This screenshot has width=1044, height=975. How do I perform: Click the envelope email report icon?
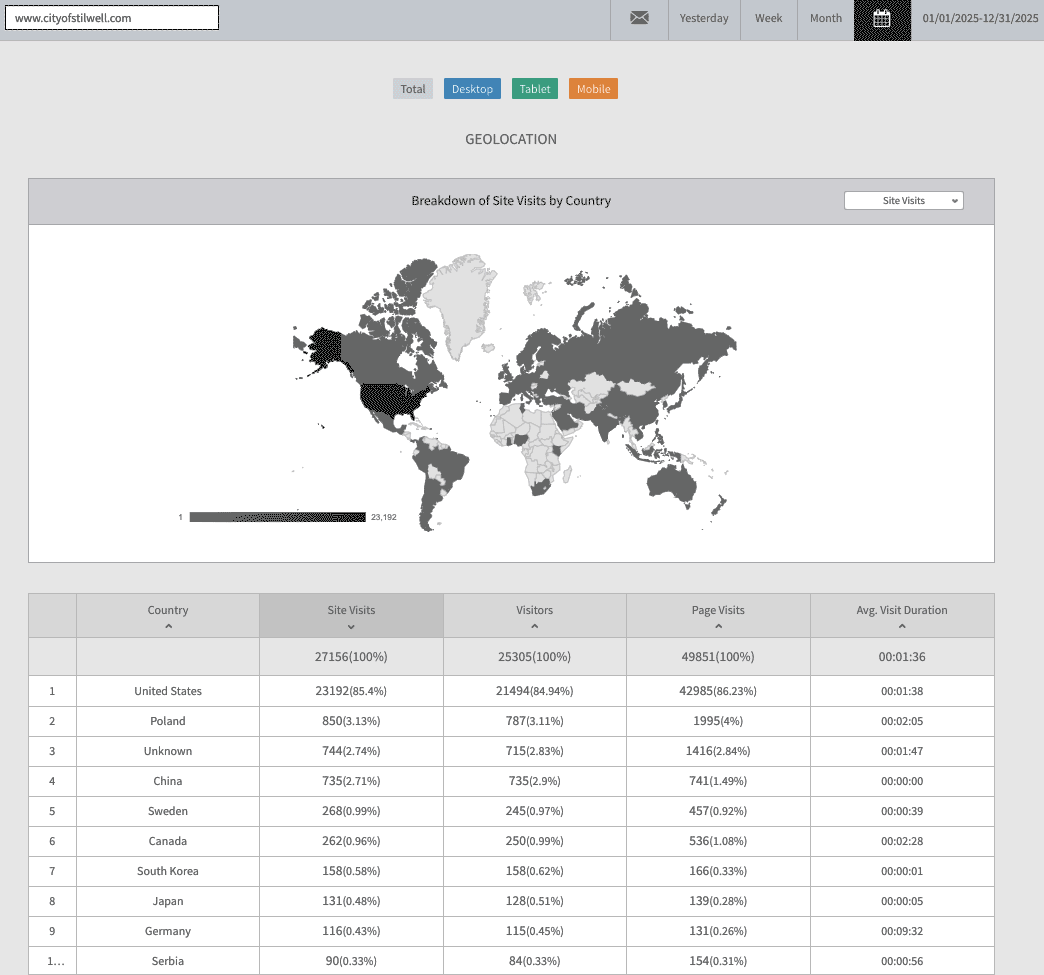[639, 18]
